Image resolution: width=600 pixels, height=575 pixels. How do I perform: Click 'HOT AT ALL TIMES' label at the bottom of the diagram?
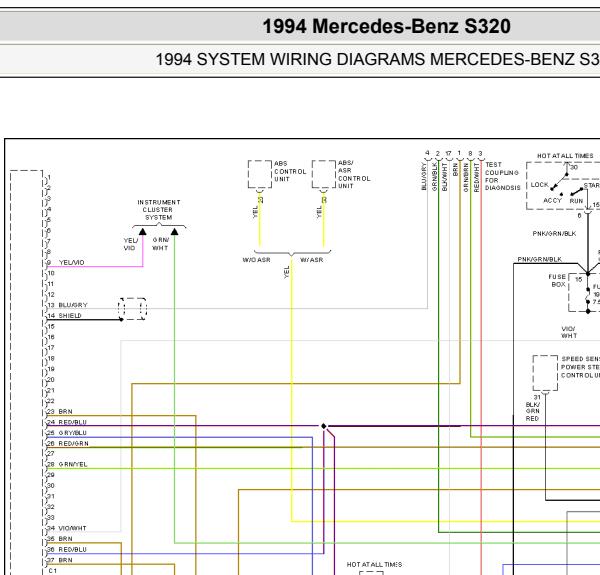tap(374, 565)
